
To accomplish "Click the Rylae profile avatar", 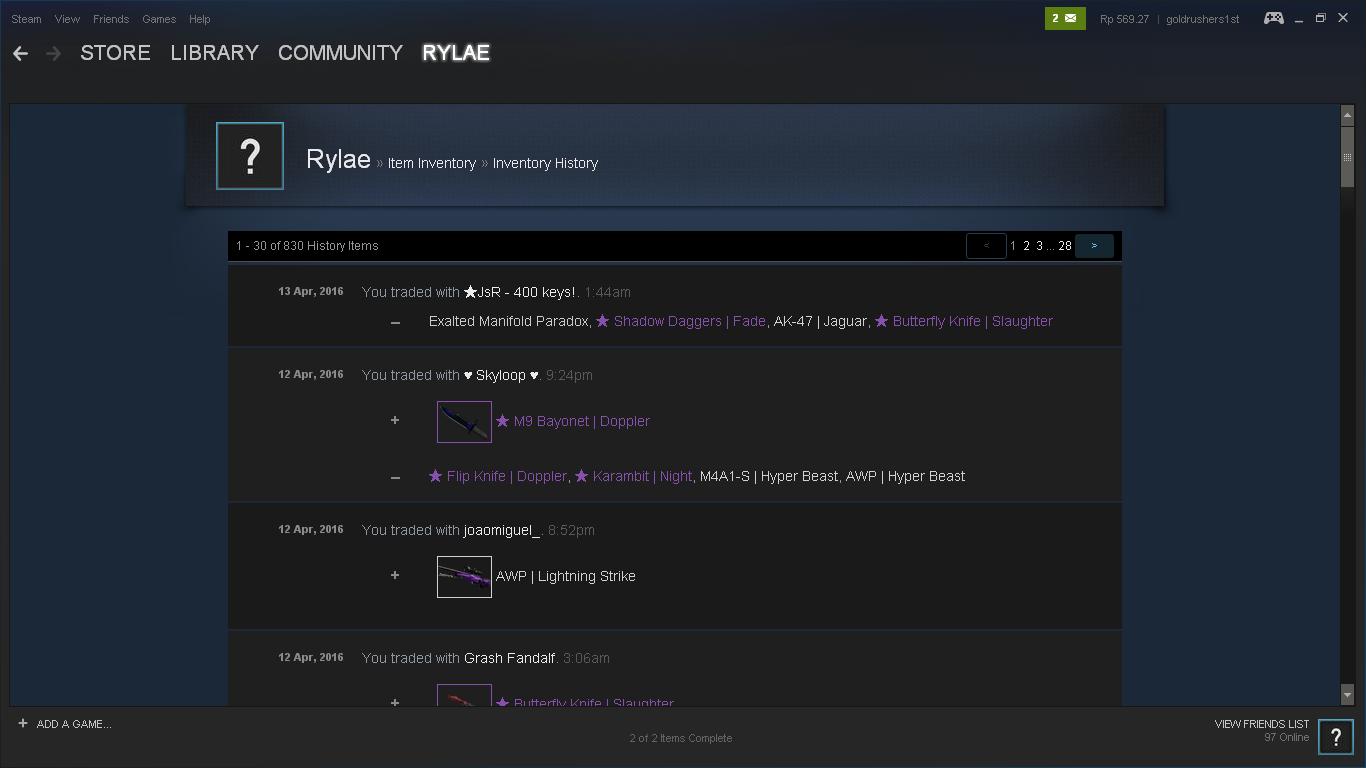I will point(250,156).
